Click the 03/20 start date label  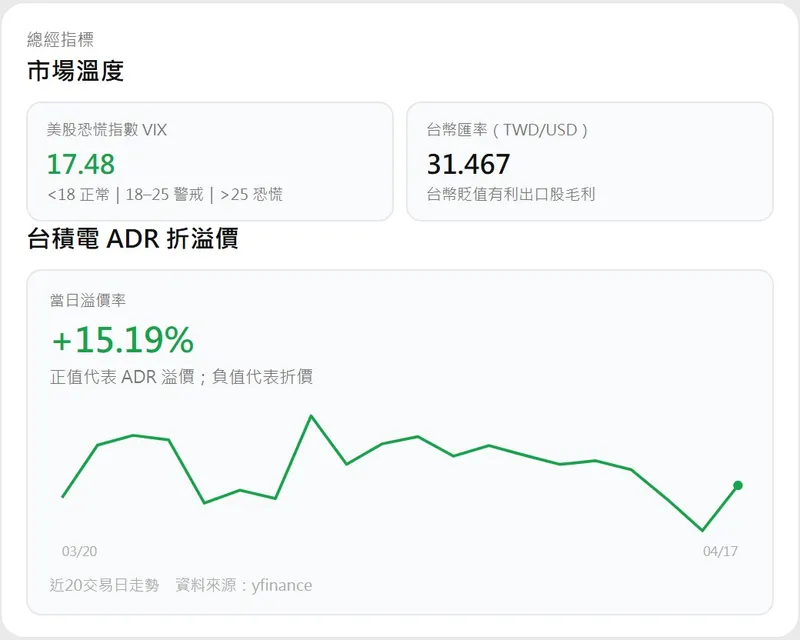pyautogui.click(x=80, y=551)
